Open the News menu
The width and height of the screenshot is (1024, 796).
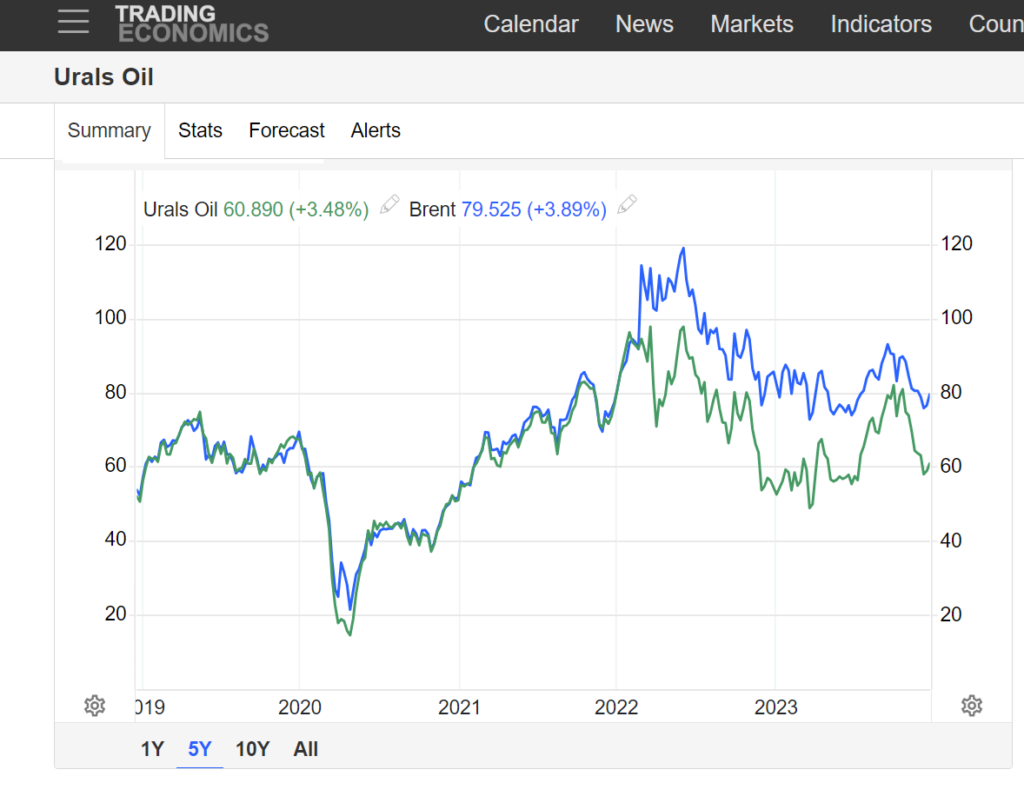pos(644,24)
